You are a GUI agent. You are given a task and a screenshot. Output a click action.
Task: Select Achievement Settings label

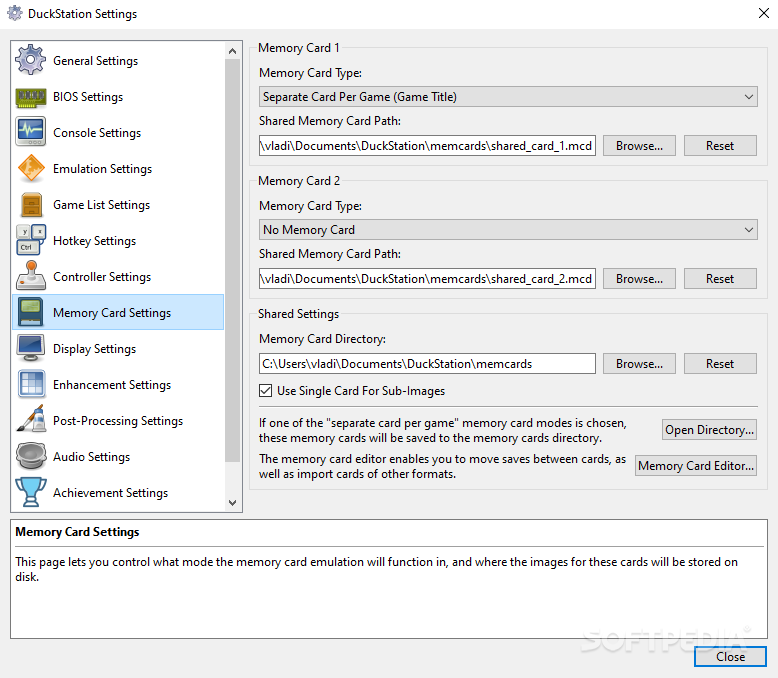click(x=110, y=492)
